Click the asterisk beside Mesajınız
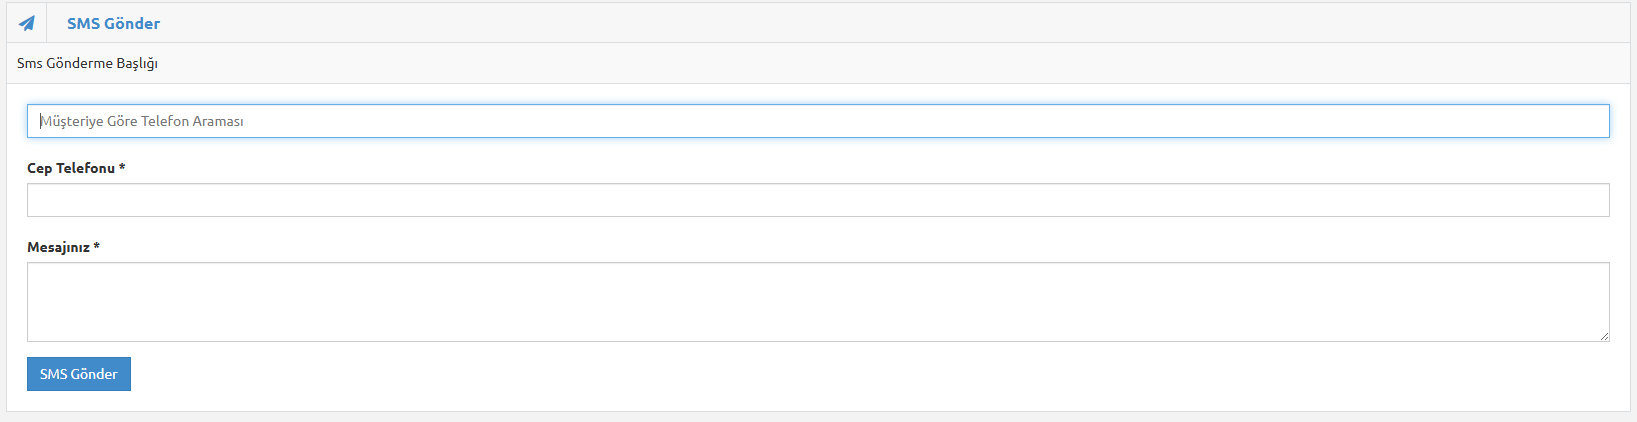 pyautogui.click(x=96, y=246)
